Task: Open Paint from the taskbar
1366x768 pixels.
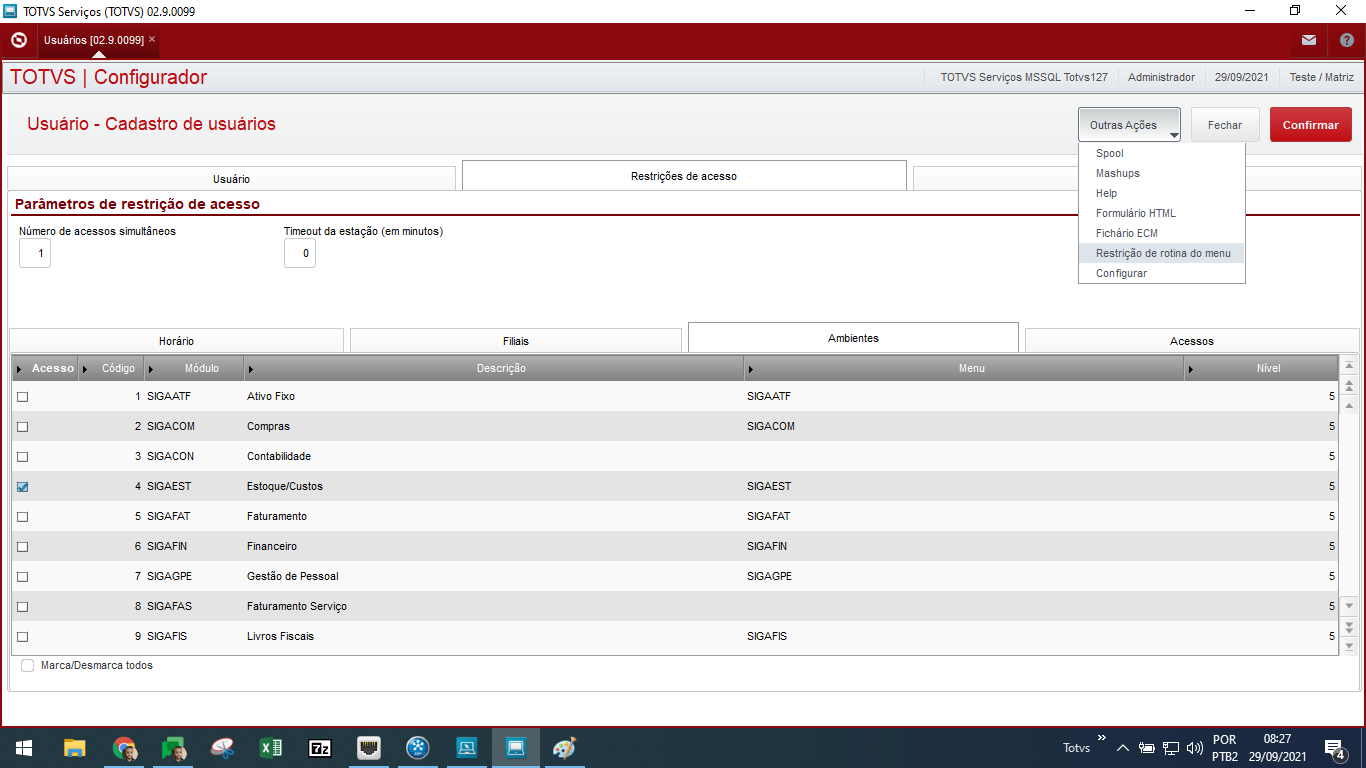Action: pos(565,748)
